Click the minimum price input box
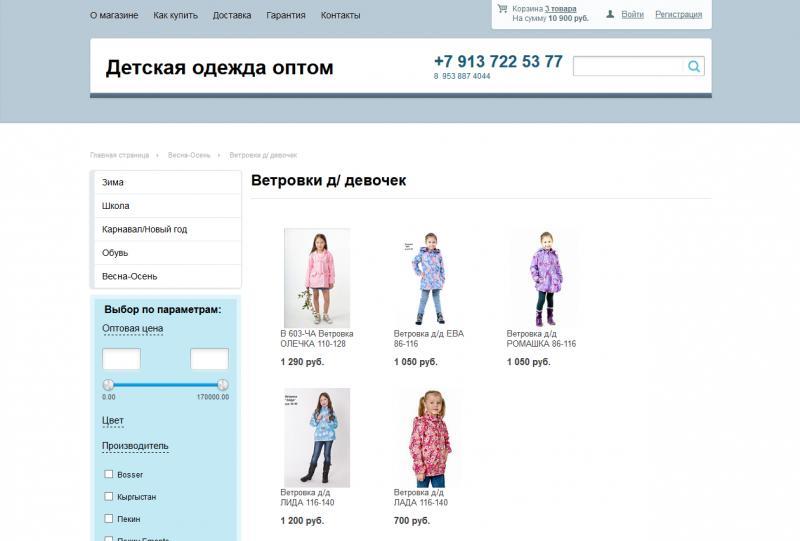Screen dimensions: 800x541 pos(121,359)
